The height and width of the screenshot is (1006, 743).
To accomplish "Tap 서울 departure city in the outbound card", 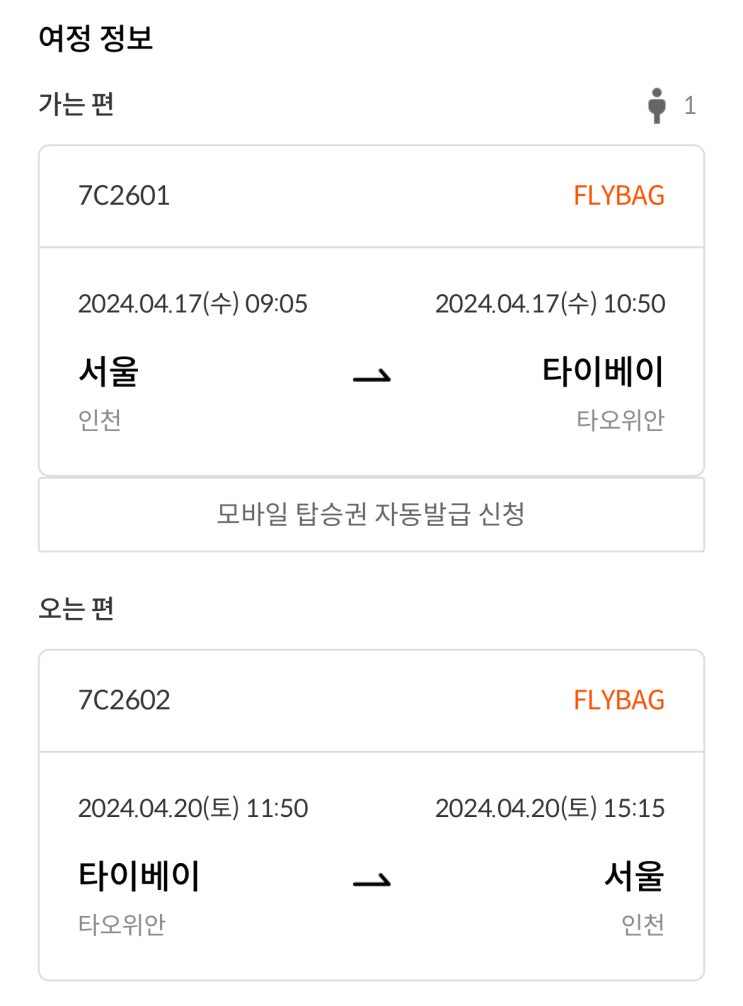I will (108, 372).
